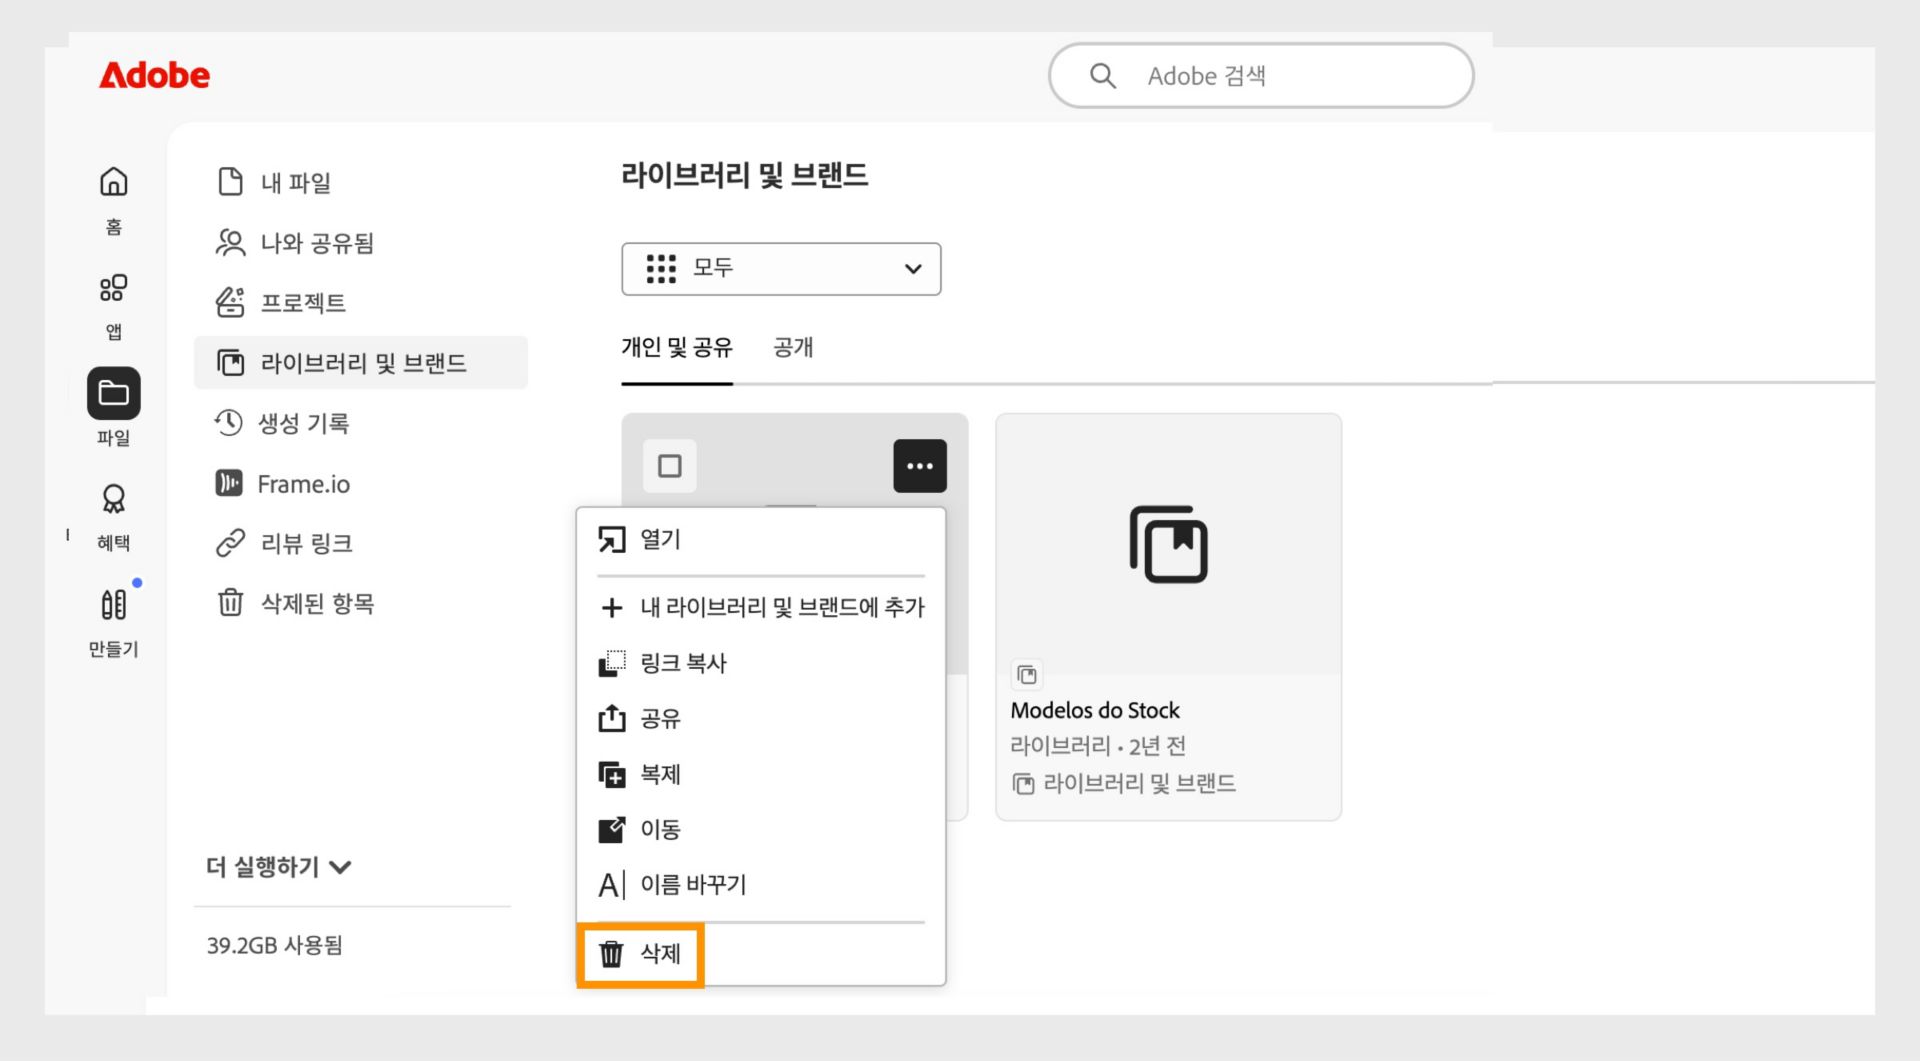Choose 내 라이브러리 및 브랜드에 추가
The image size is (1920, 1061).
click(761, 607)
